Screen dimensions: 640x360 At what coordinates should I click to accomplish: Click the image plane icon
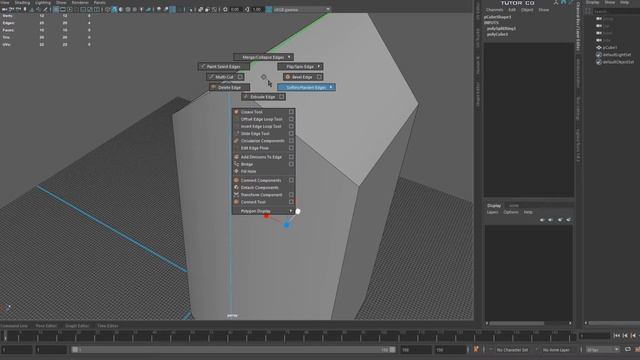tap(32, 9)
